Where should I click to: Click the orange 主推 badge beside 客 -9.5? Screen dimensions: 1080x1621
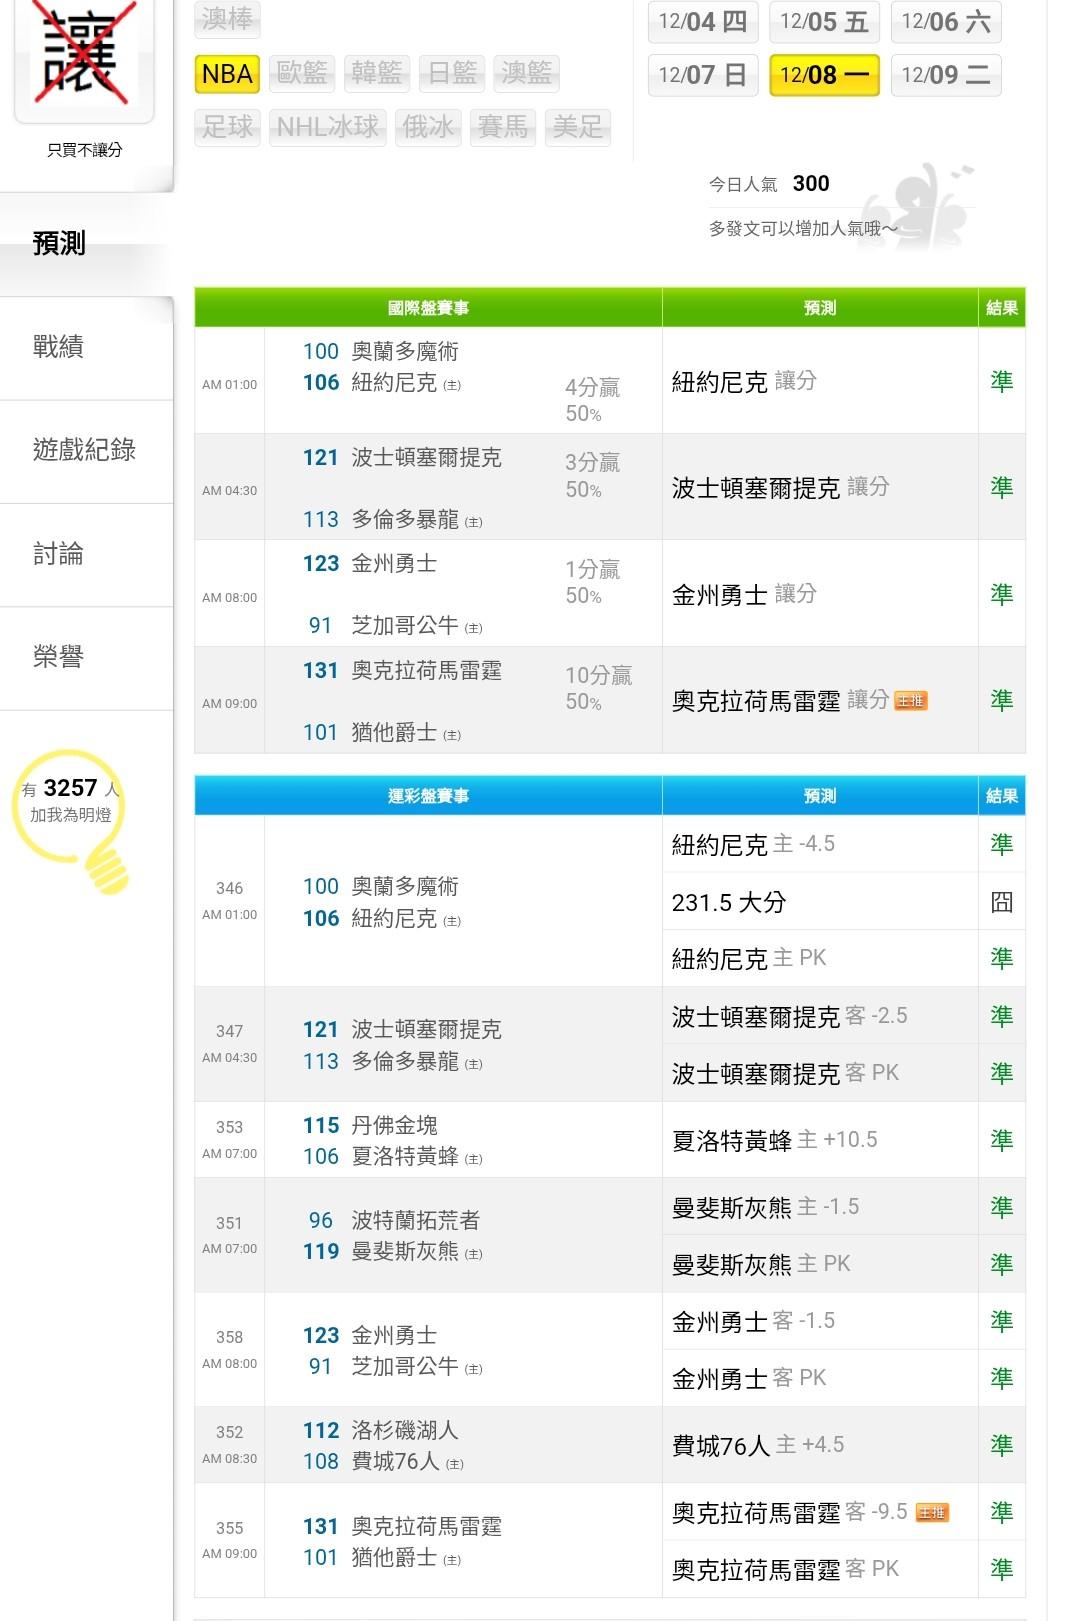[931, 1513]
